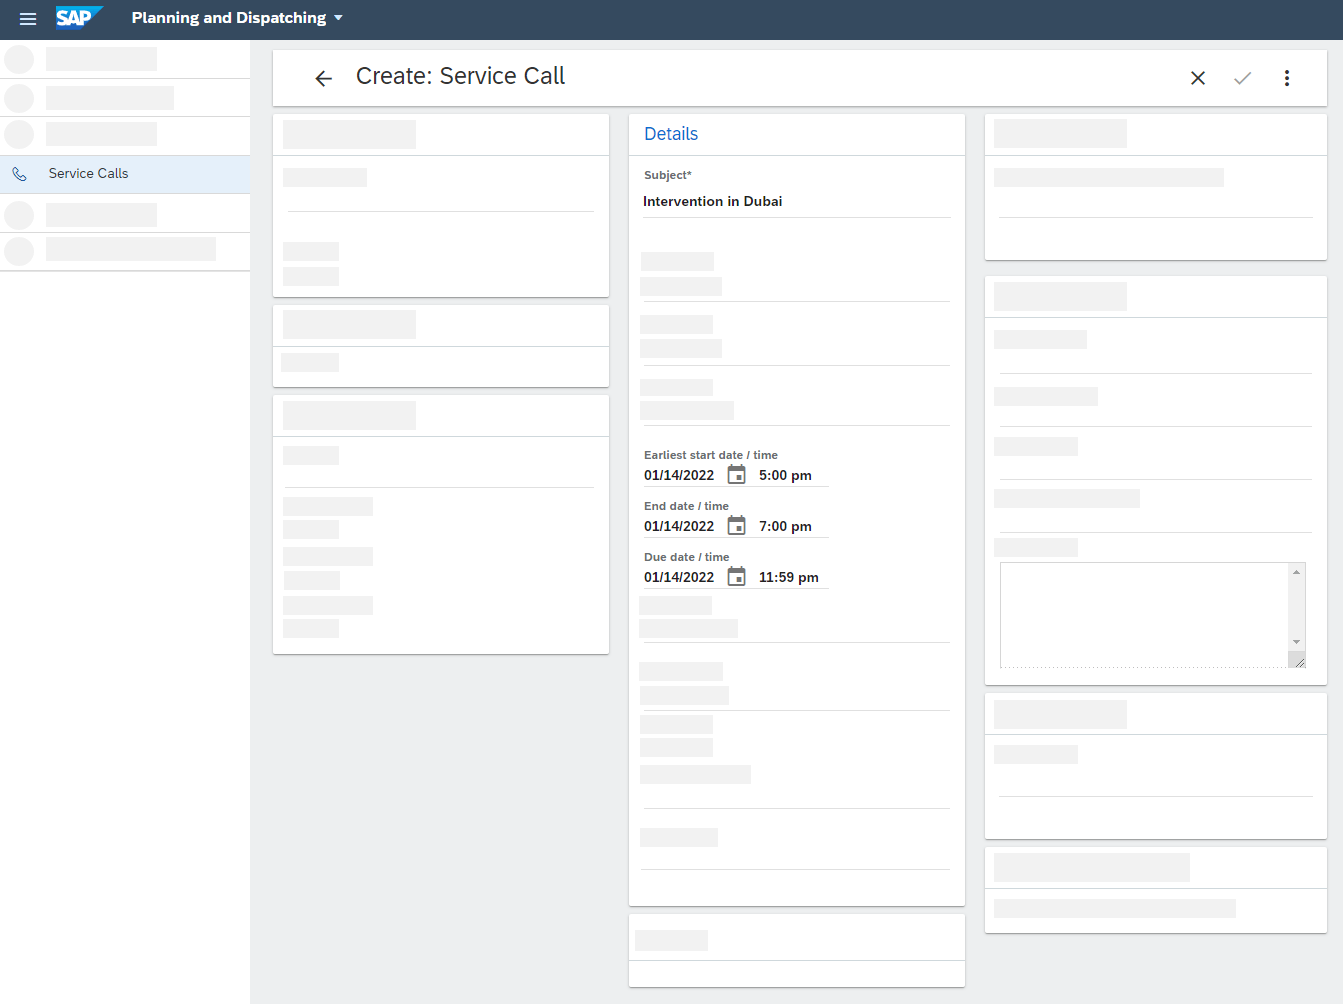Save the service call with the checkmark
The height and width of the screenshot is (1004, 1343).
point(1242,77)
